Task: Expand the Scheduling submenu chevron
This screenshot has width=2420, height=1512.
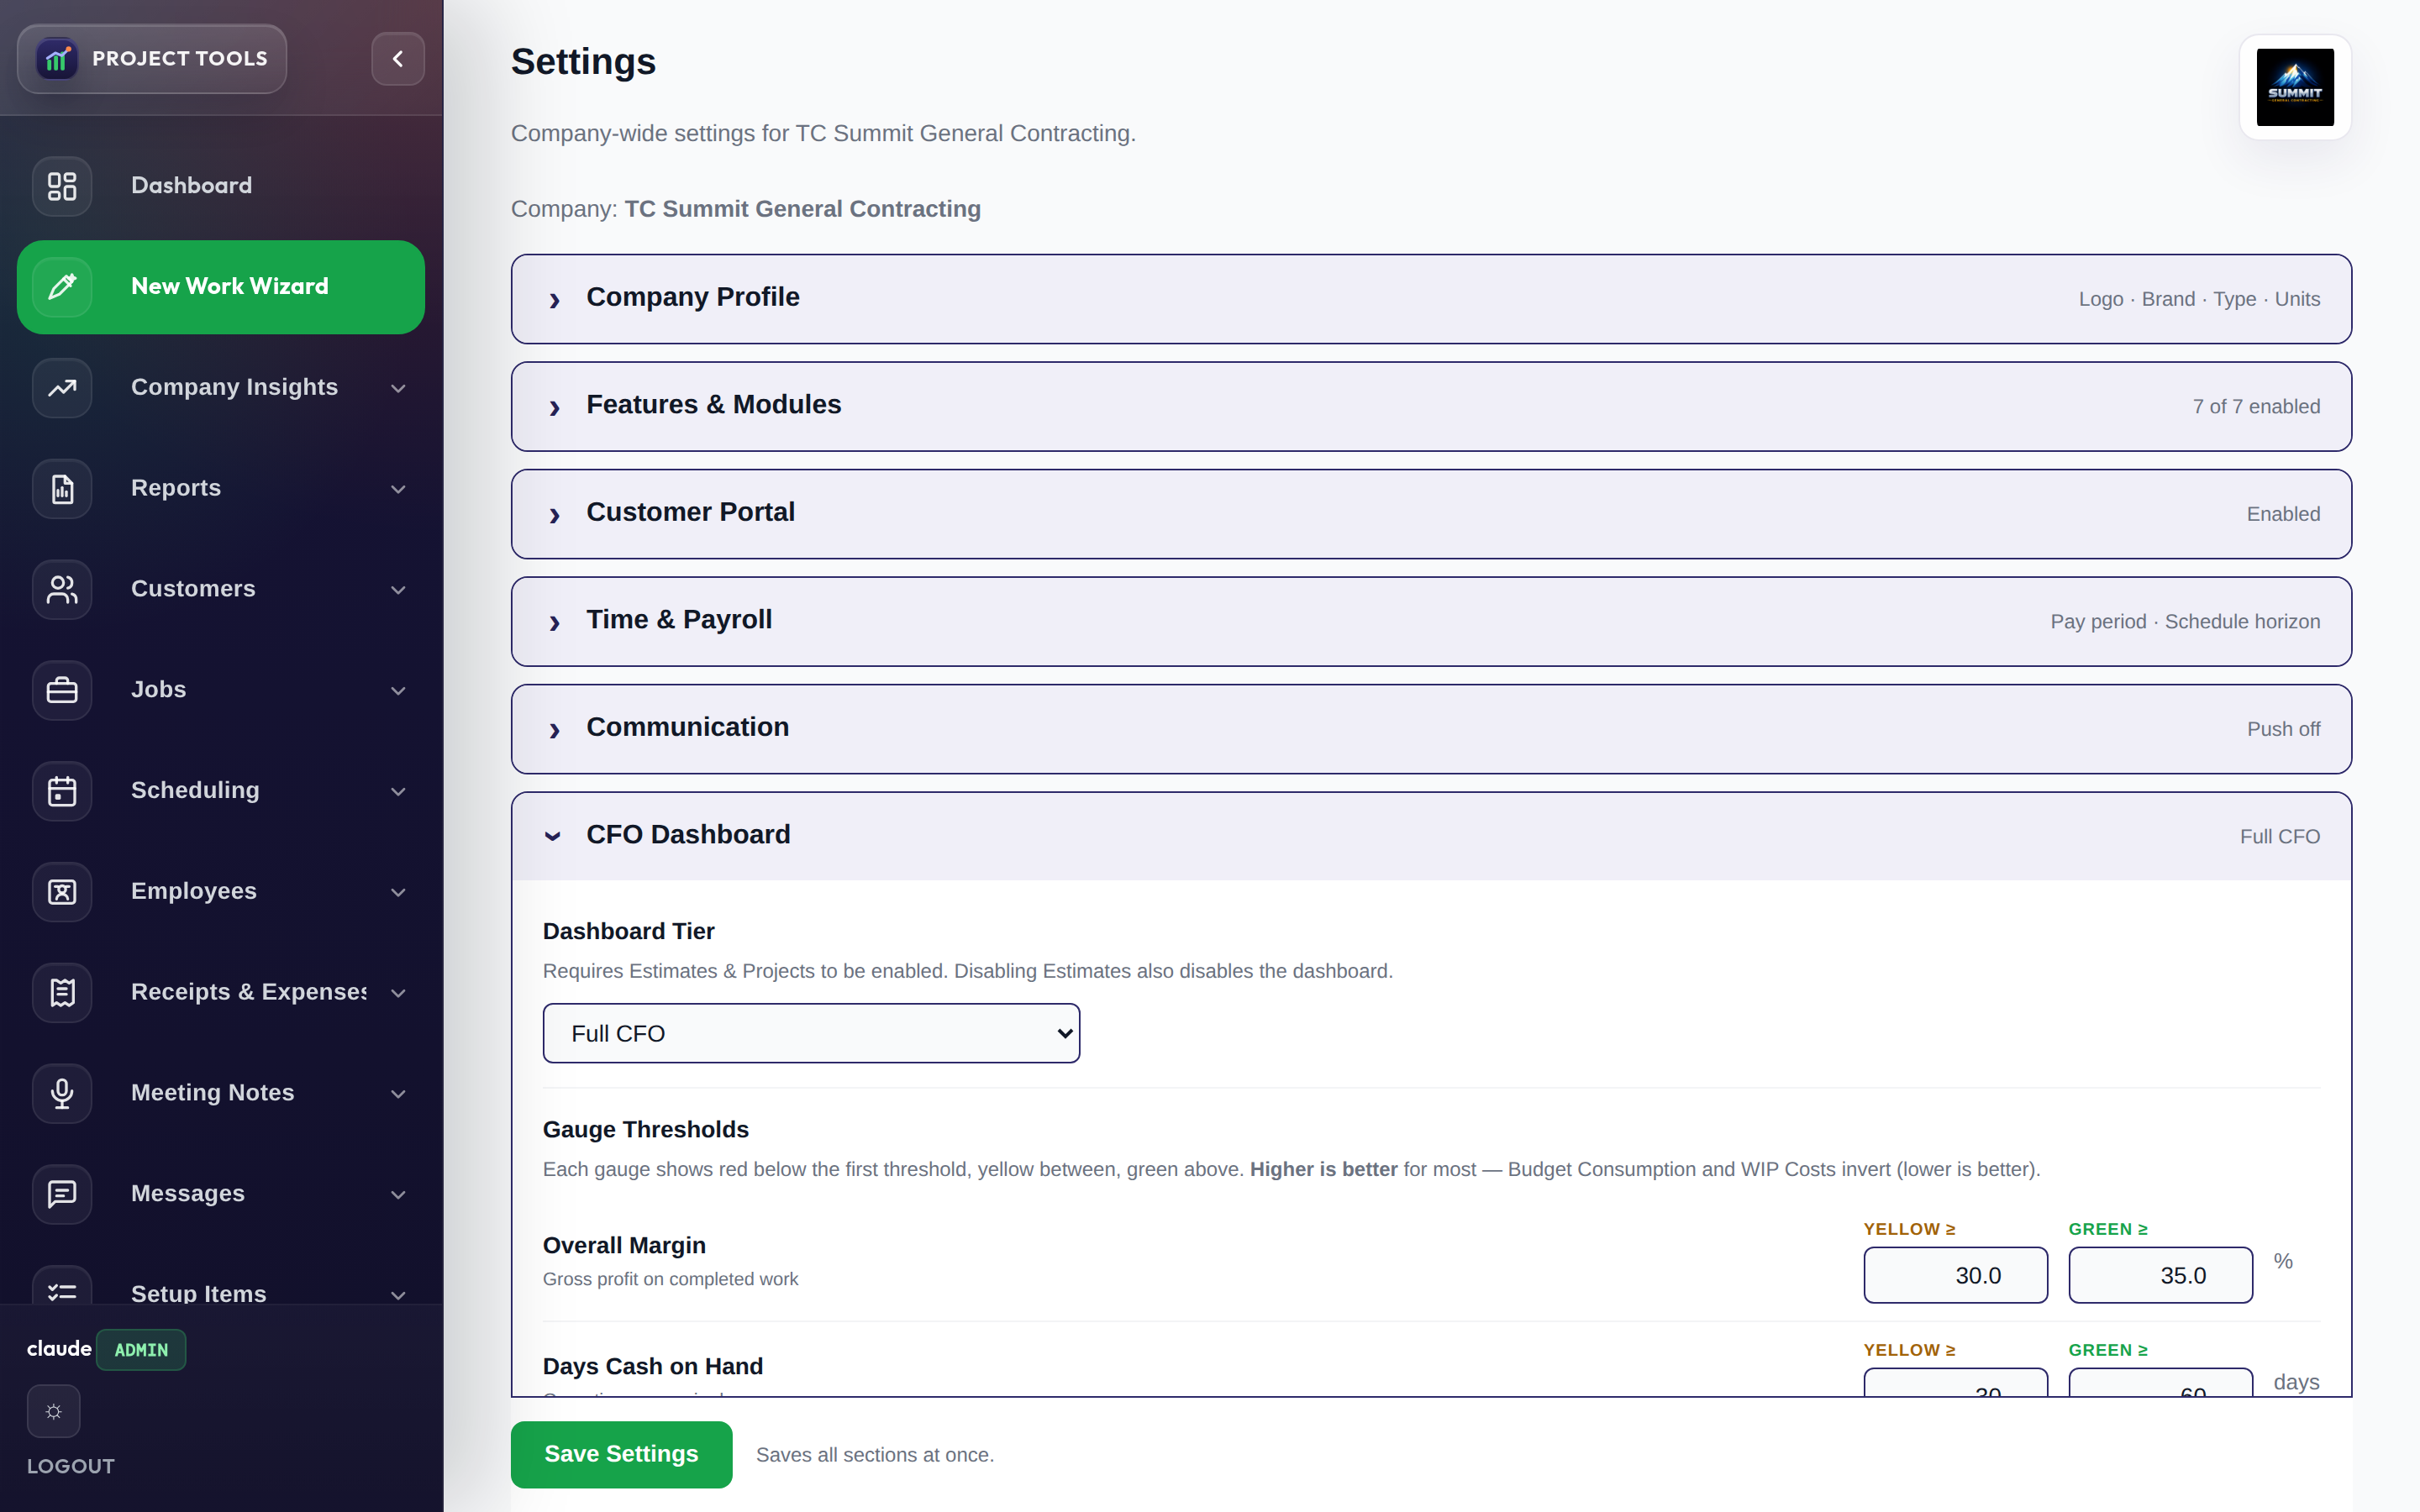Action: (398, 792)
